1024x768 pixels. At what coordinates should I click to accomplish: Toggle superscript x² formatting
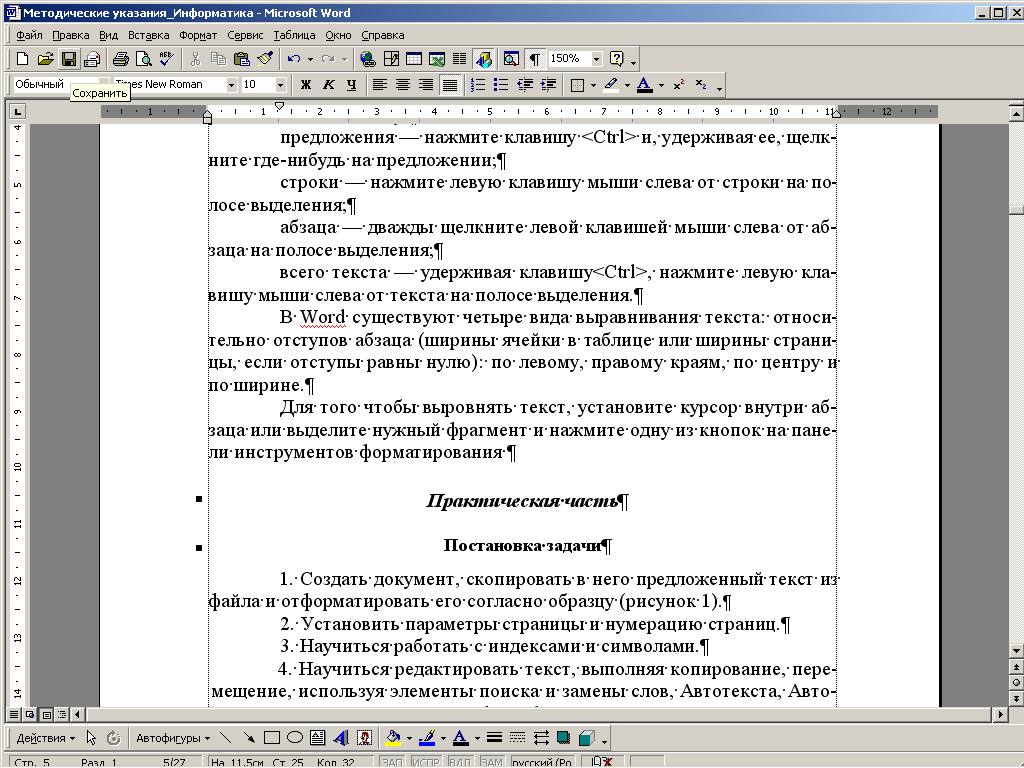(x=679, y=85)
